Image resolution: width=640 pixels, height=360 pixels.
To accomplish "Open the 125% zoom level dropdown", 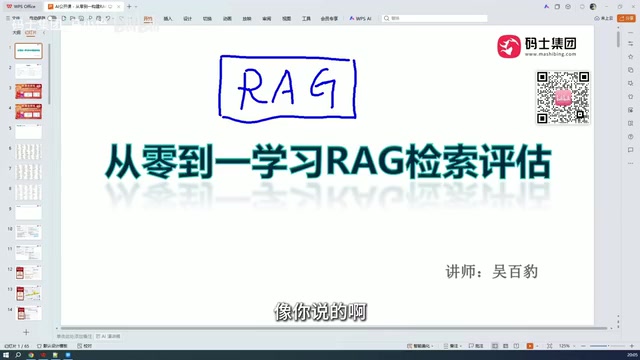I will click(x=566, y=346).
